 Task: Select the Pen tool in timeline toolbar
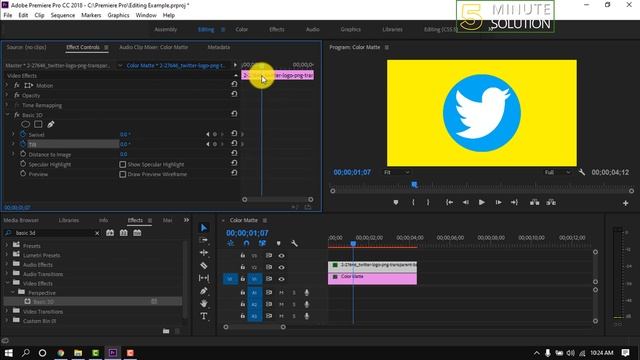coord(204,291)
